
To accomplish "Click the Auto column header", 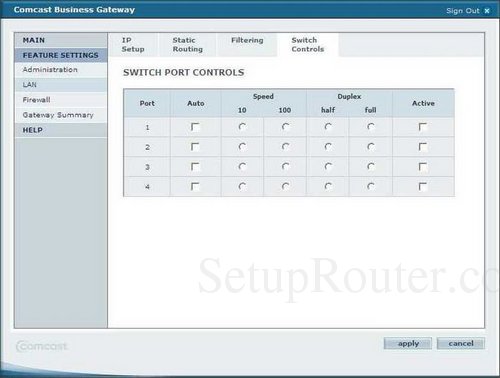I will pyautogui.click(x=196, y=103).
